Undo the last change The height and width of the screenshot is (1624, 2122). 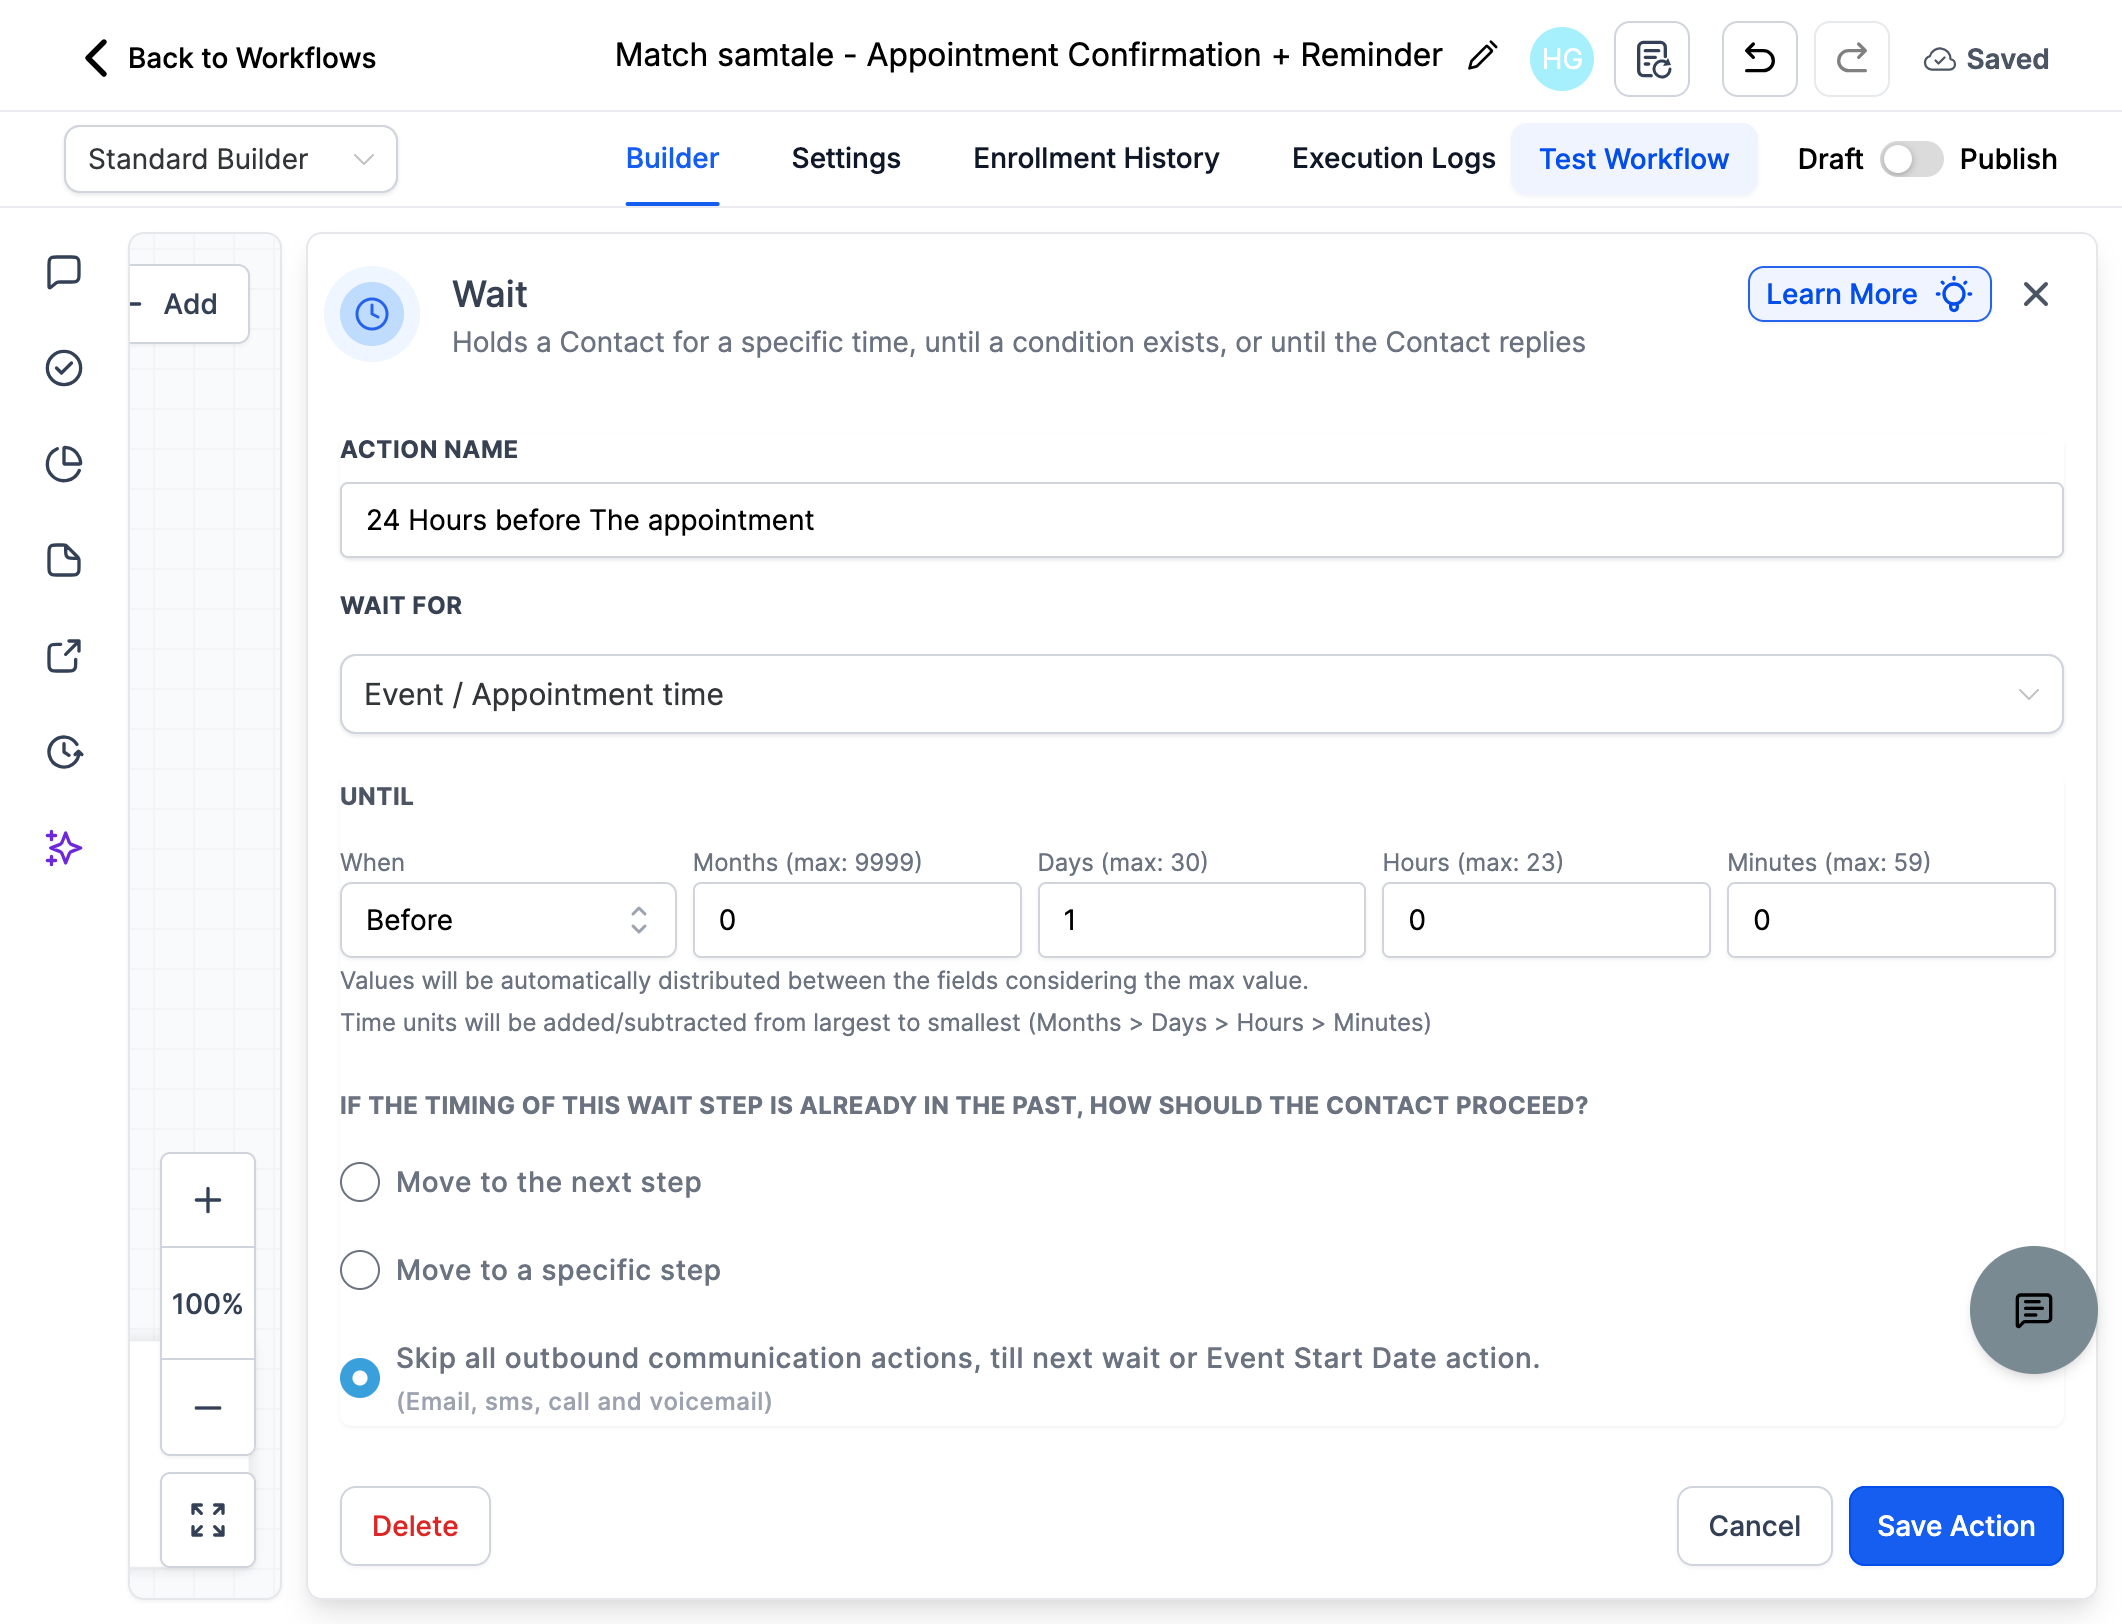point(1760,59)
